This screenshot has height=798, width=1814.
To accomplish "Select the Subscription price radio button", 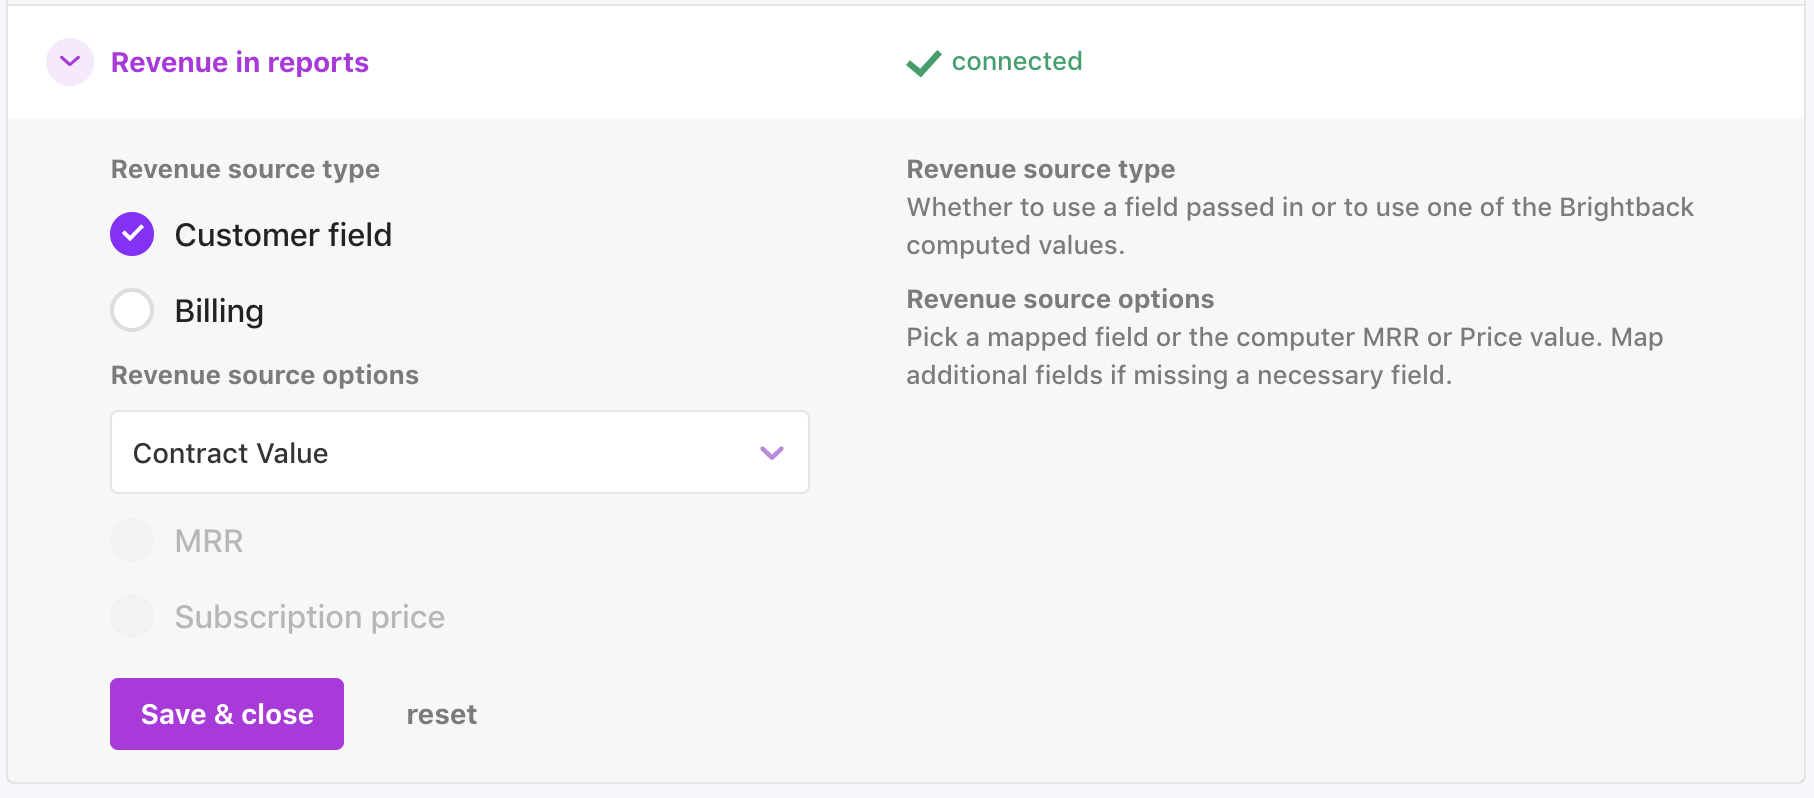I will [132, 617].
